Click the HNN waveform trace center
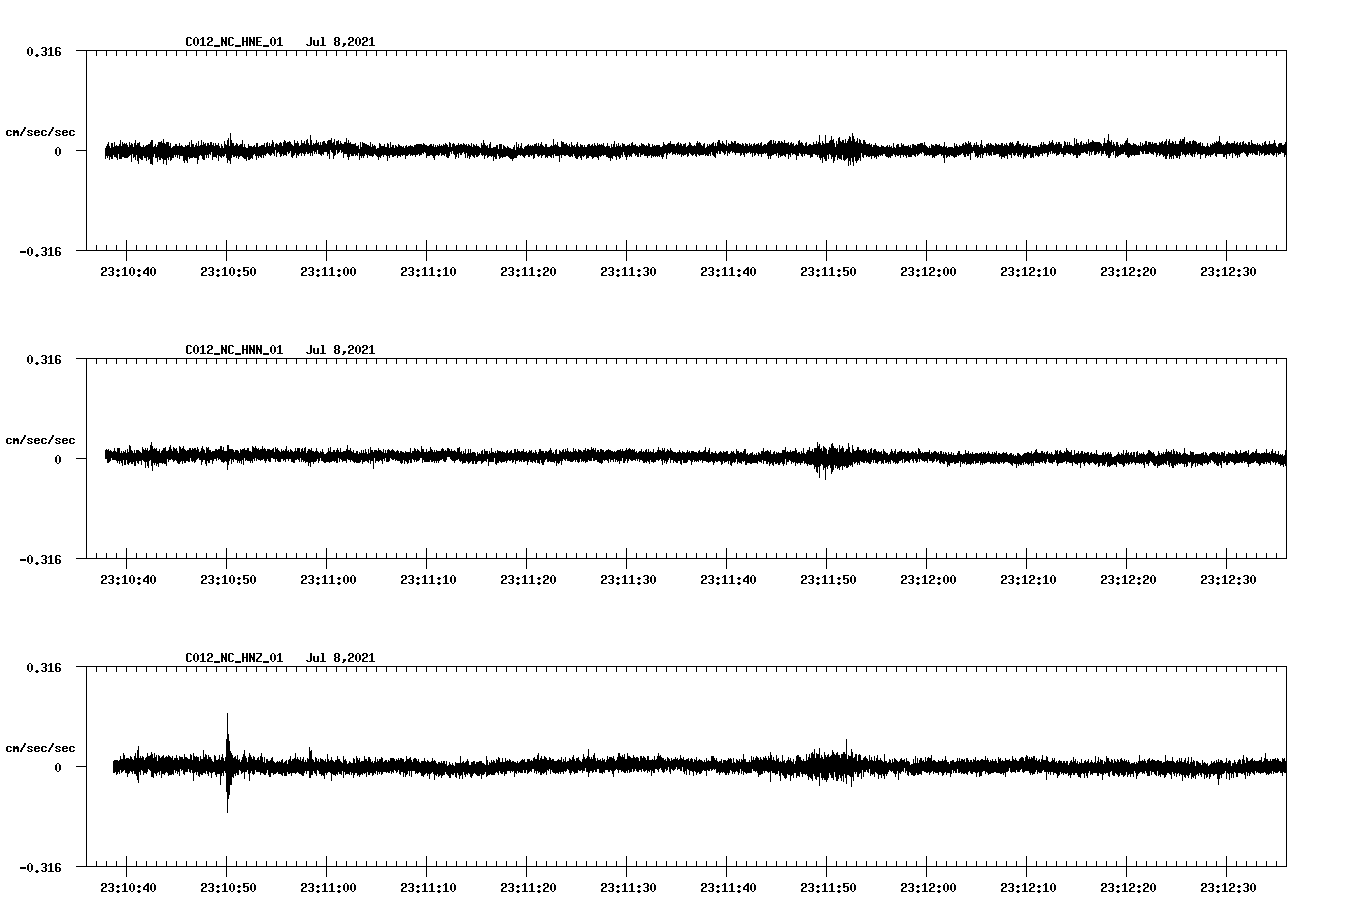 pyautogui.click(x=690, y=458)
